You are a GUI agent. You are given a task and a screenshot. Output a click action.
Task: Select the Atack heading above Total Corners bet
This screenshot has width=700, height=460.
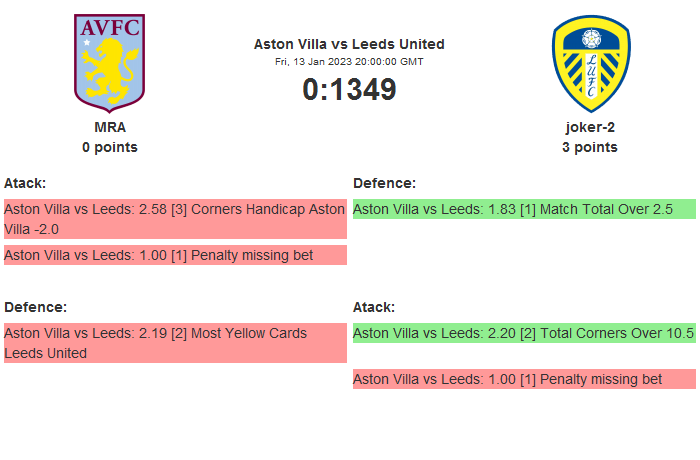click(374, 307)
